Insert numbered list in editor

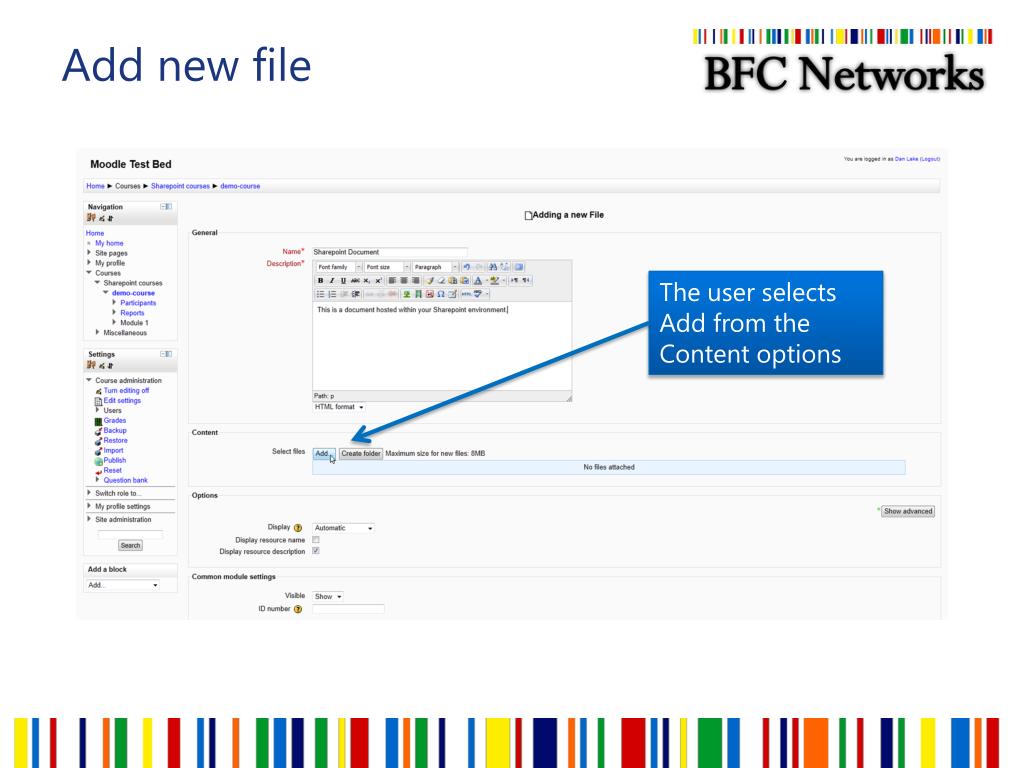332,294
